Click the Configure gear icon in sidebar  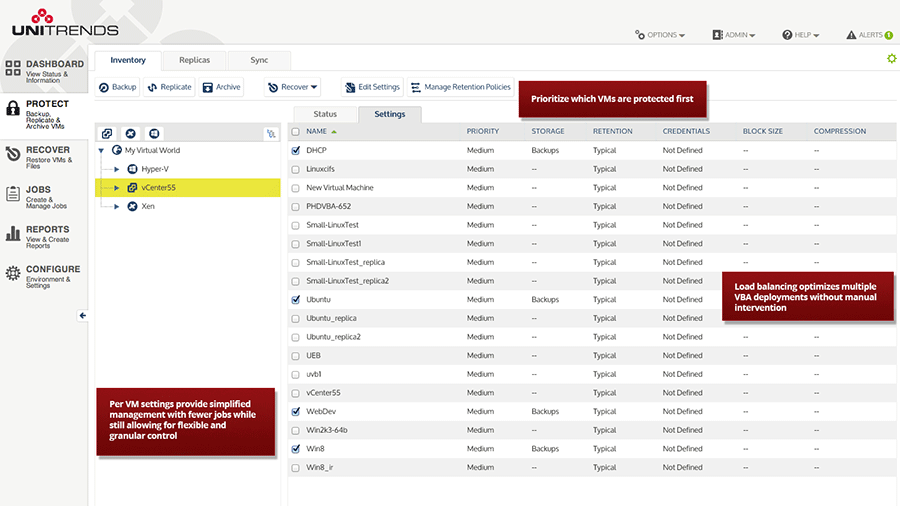tap(13, 273)
